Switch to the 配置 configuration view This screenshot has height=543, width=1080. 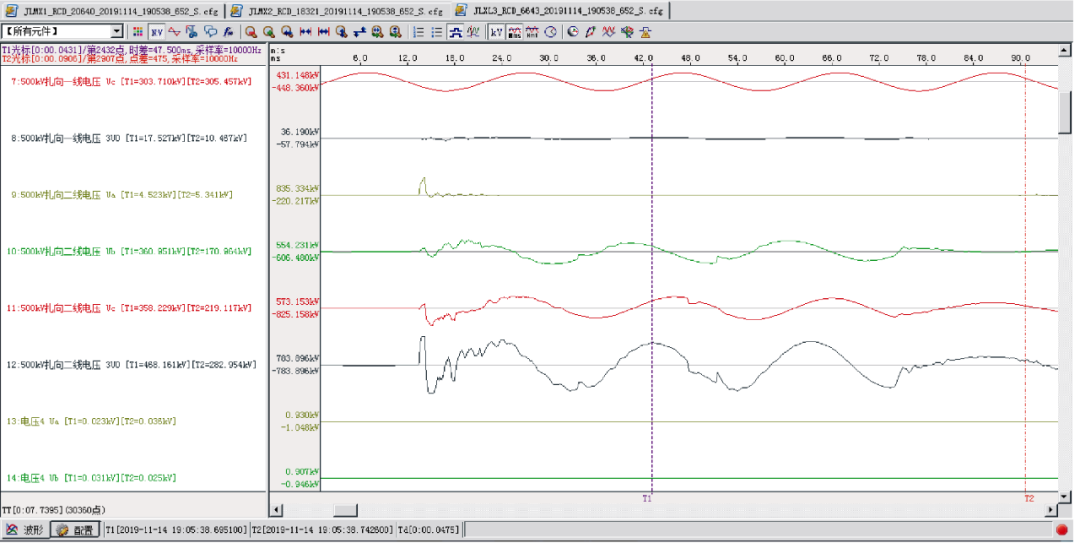[76, 530]
